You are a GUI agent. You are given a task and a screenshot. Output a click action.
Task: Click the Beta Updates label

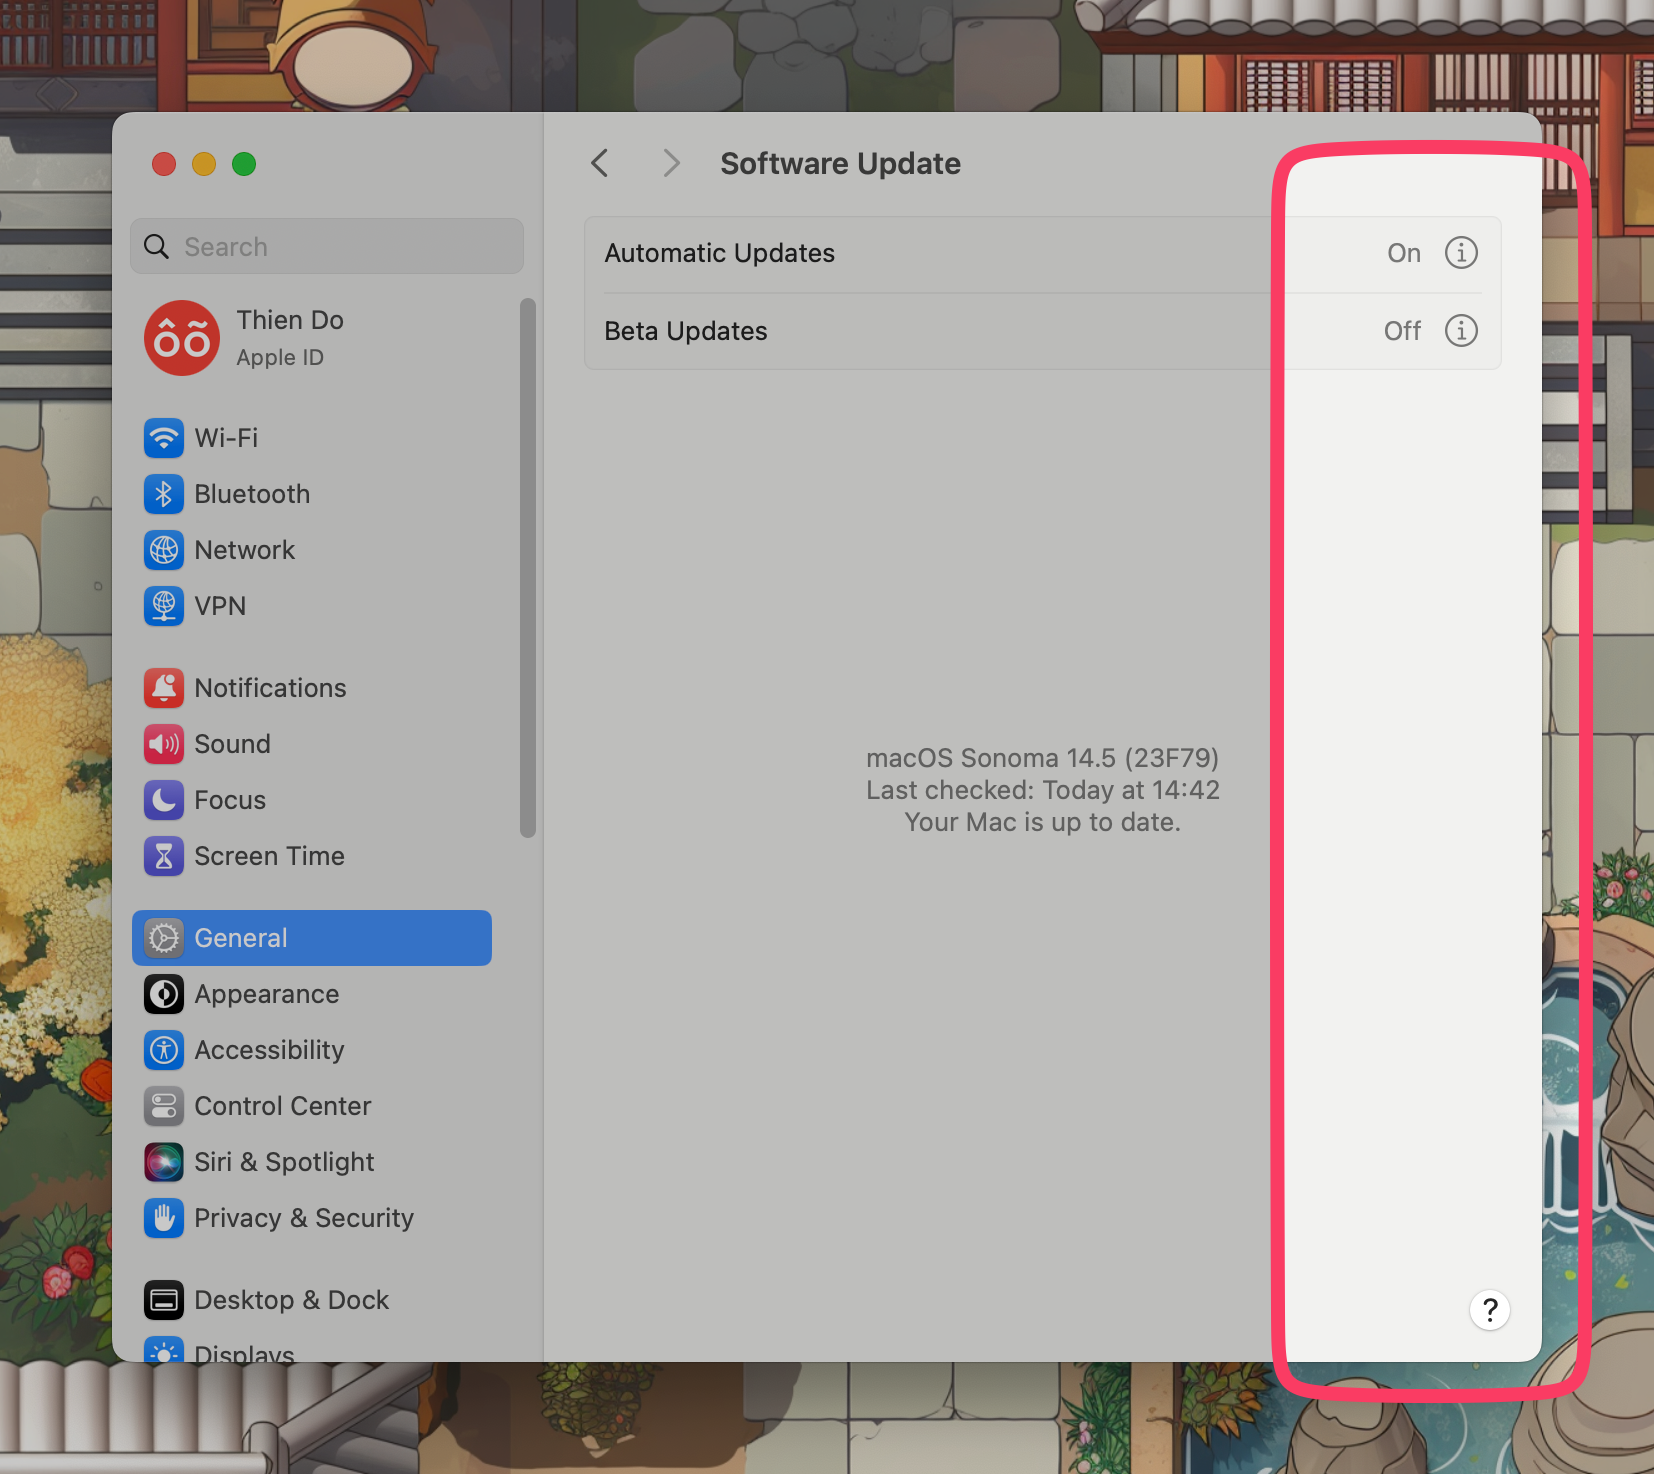(686, 331)
